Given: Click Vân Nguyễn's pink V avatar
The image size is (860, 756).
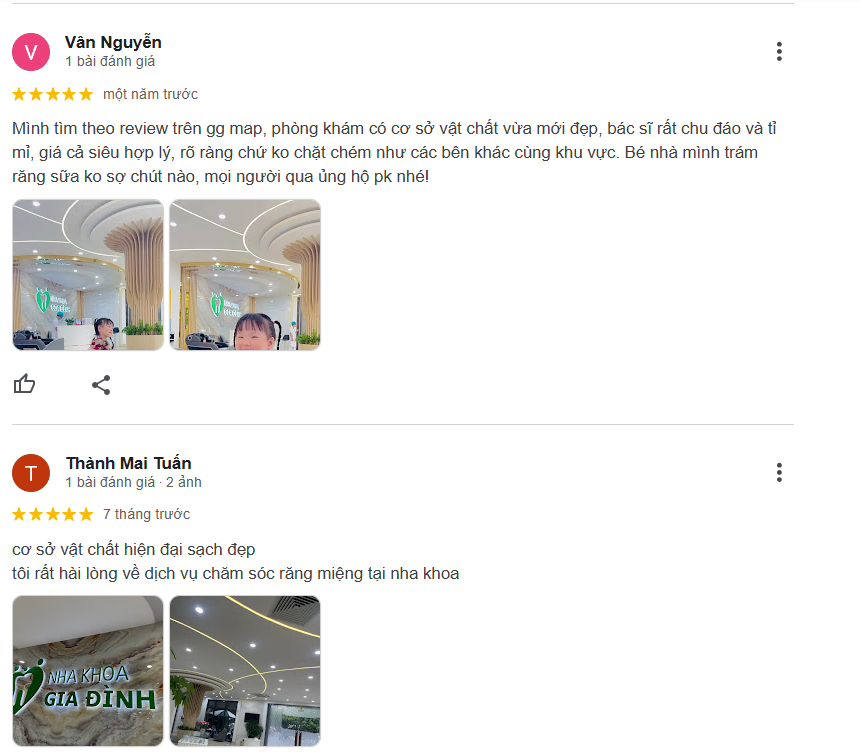Looking at the screenshot, I should (x=31, y=52).
